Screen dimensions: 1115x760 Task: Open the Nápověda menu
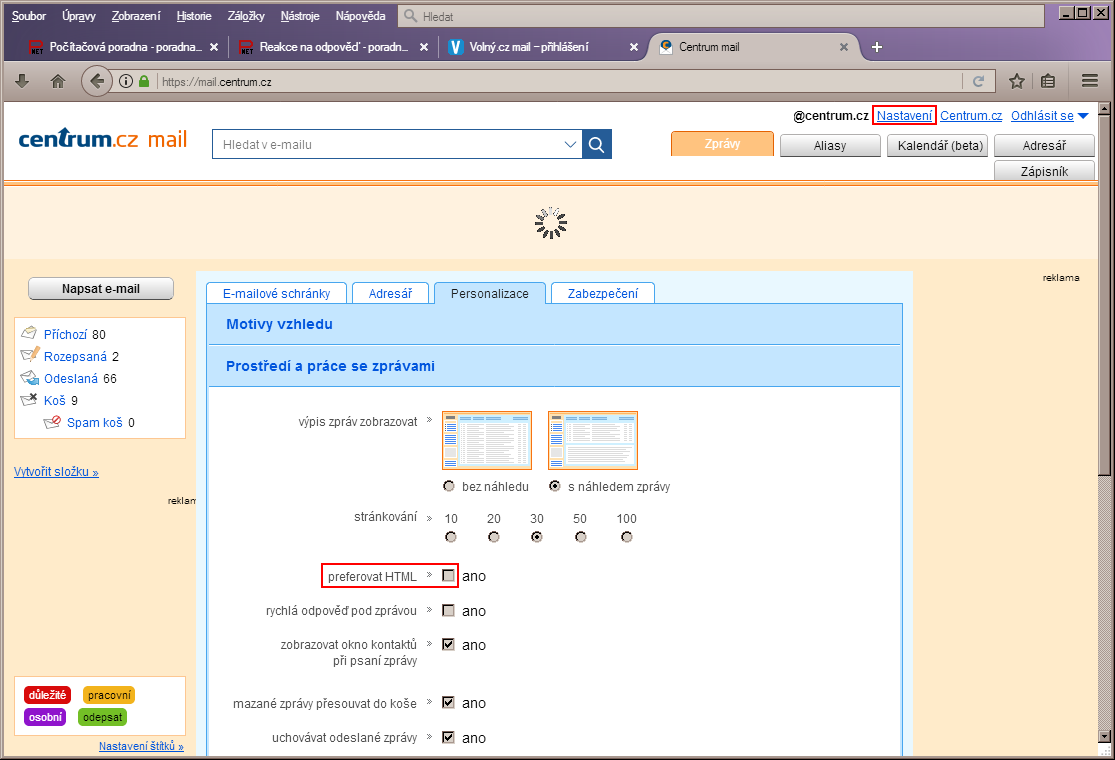361,16
